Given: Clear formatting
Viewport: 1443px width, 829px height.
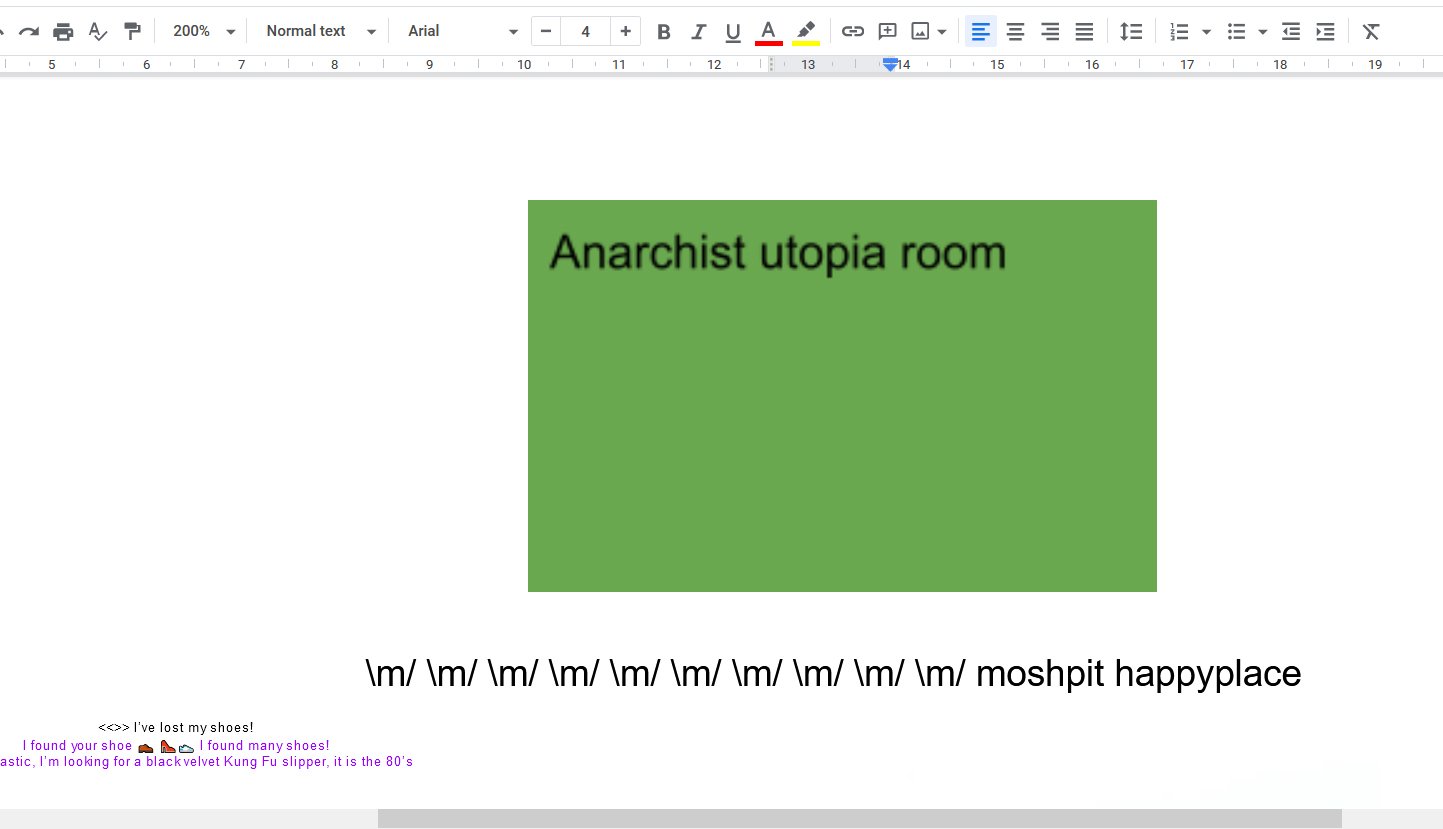Looking at the screenshot, I should pyautogui.click(x=1371, y=31).
